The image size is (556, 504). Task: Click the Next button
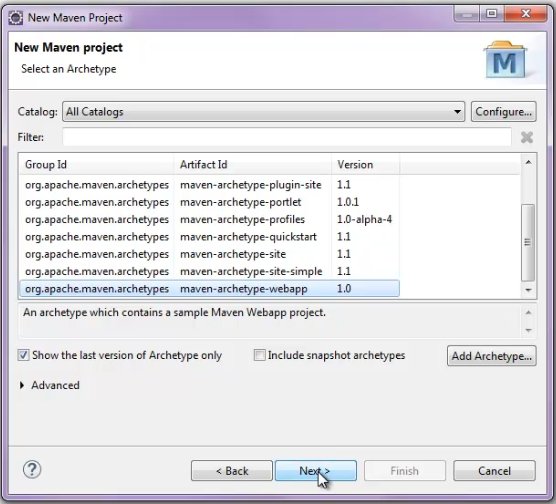coord(316,471)
